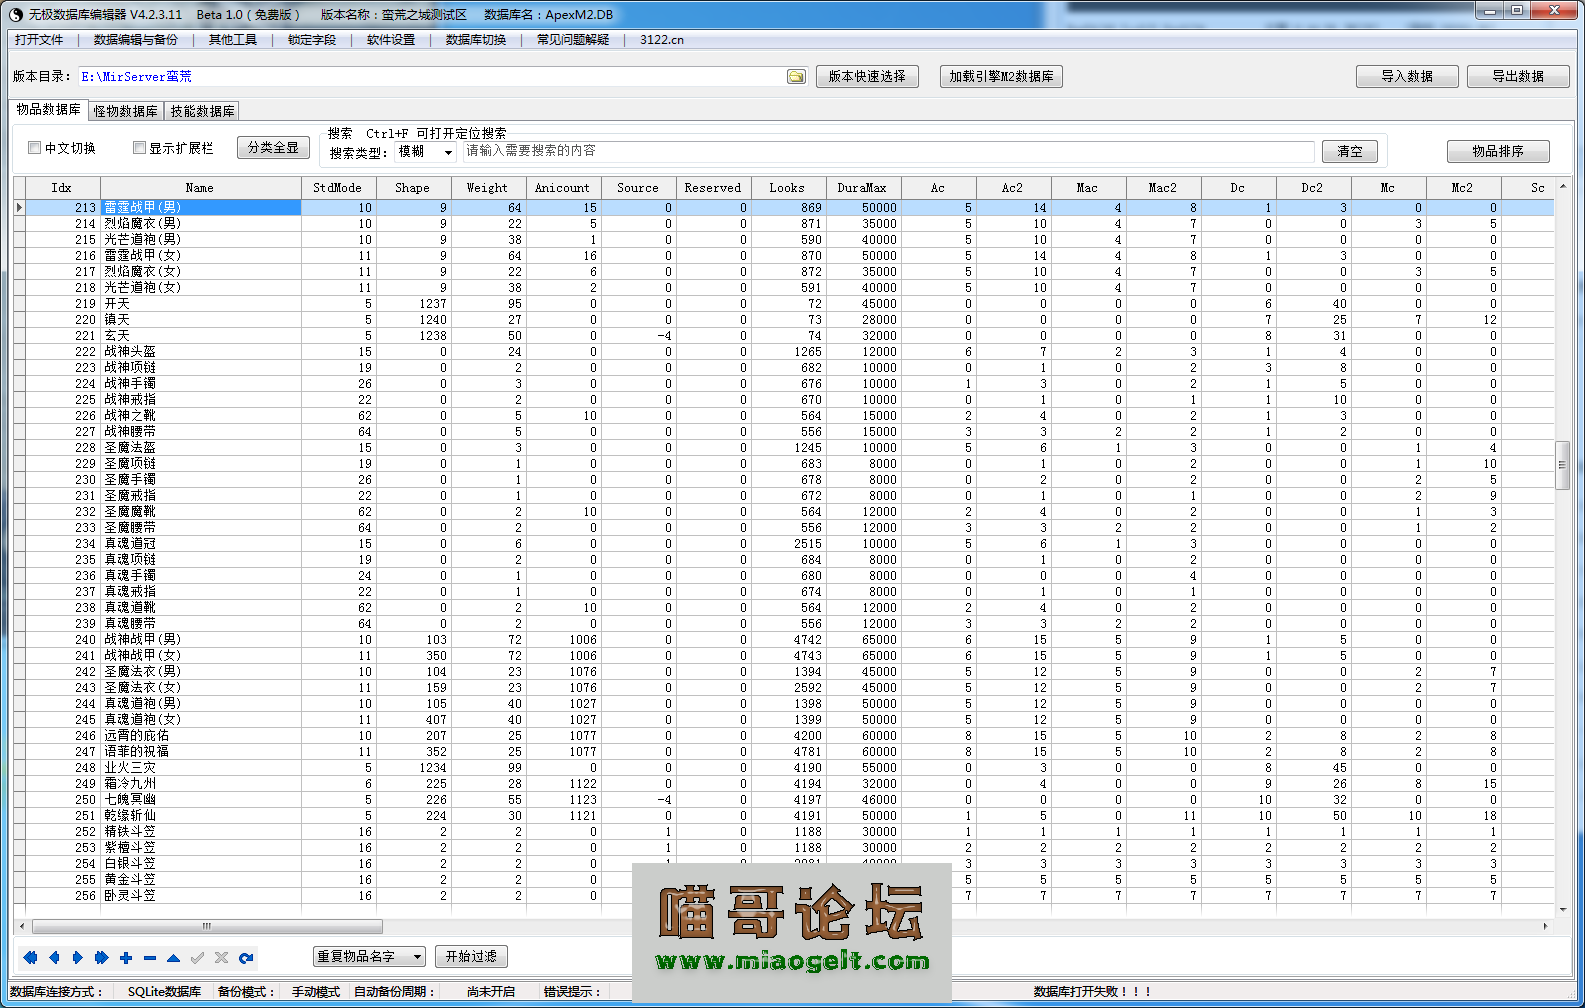The width and height of the screenshot is (1585, 1008).
Task: Jump to last record navigator arrow
Action: (102, 957)
